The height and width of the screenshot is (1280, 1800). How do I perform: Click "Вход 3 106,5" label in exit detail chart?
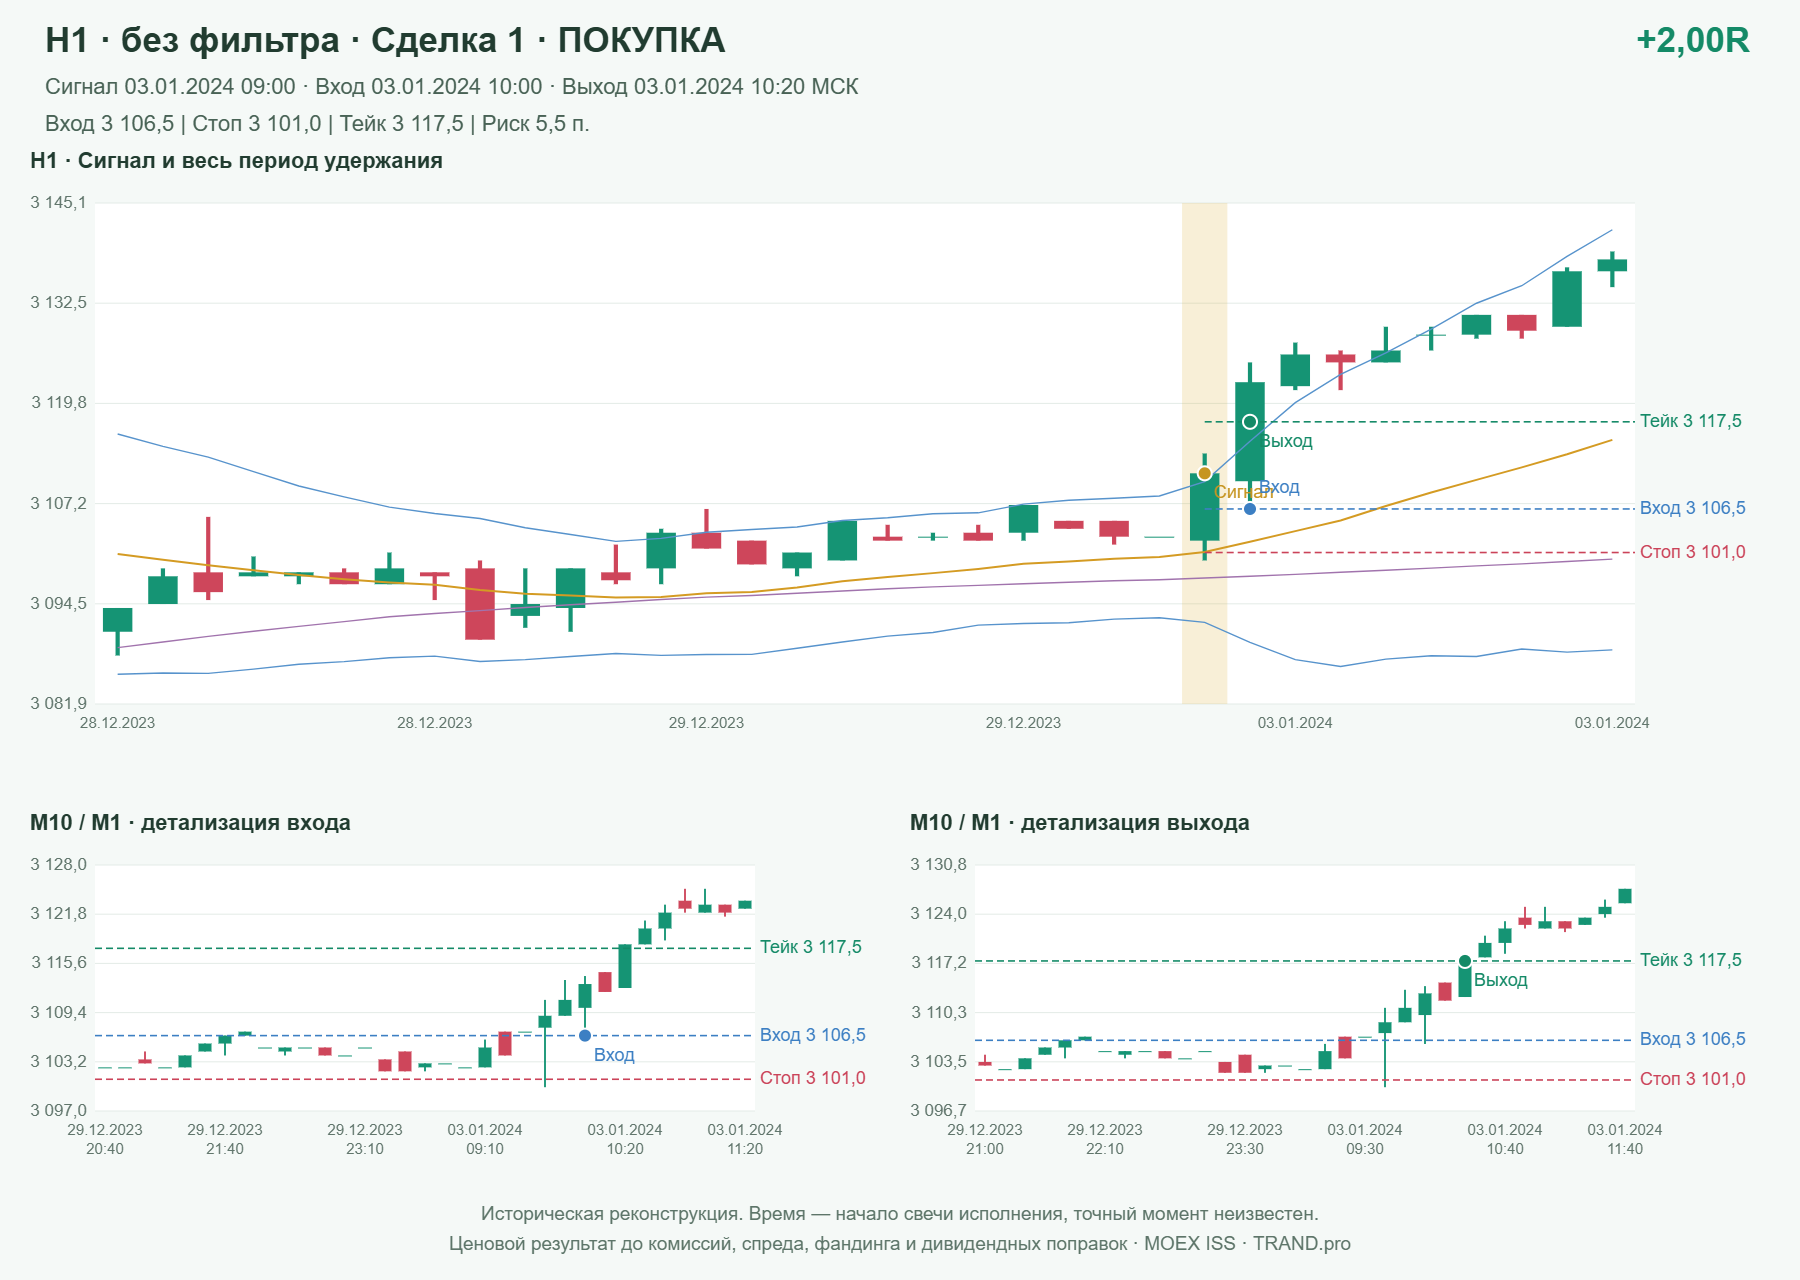1693,1039
